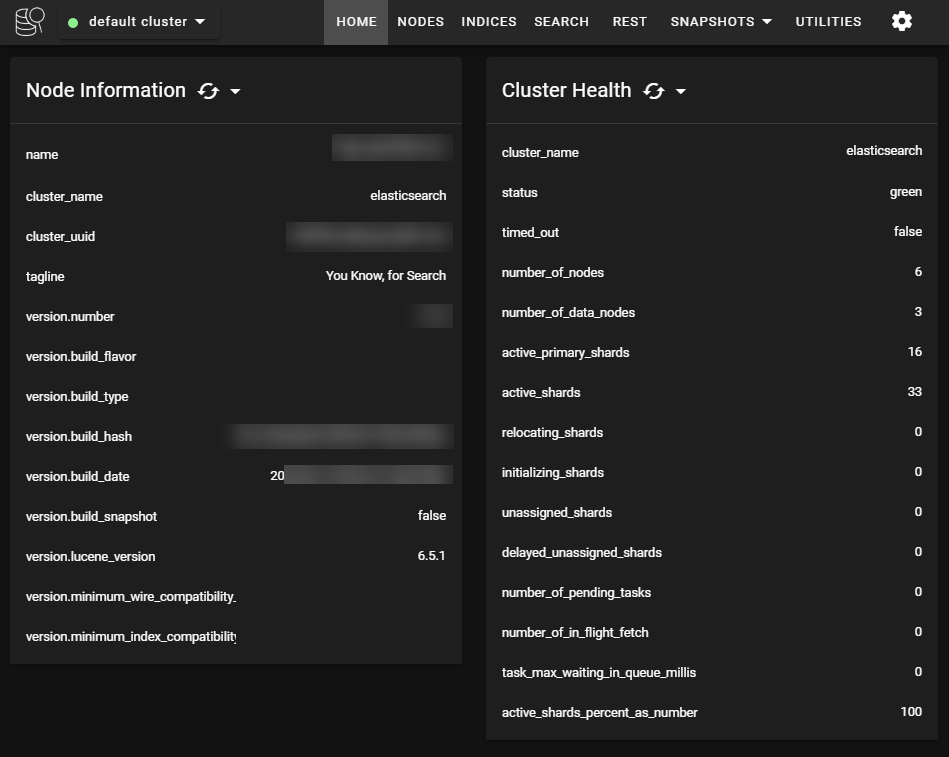Select the REST navigation item
The width and height of the screenshot is (949, 757).
point(629,22)
